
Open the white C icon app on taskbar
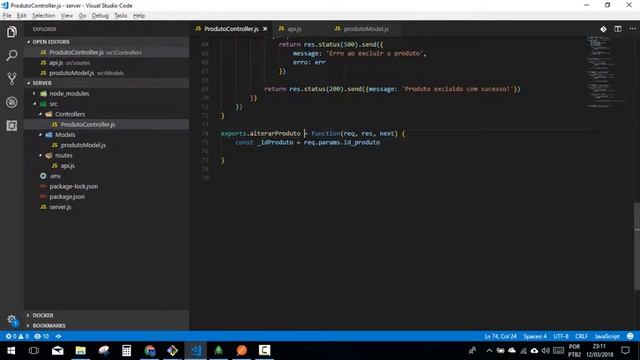pos(264,351)
